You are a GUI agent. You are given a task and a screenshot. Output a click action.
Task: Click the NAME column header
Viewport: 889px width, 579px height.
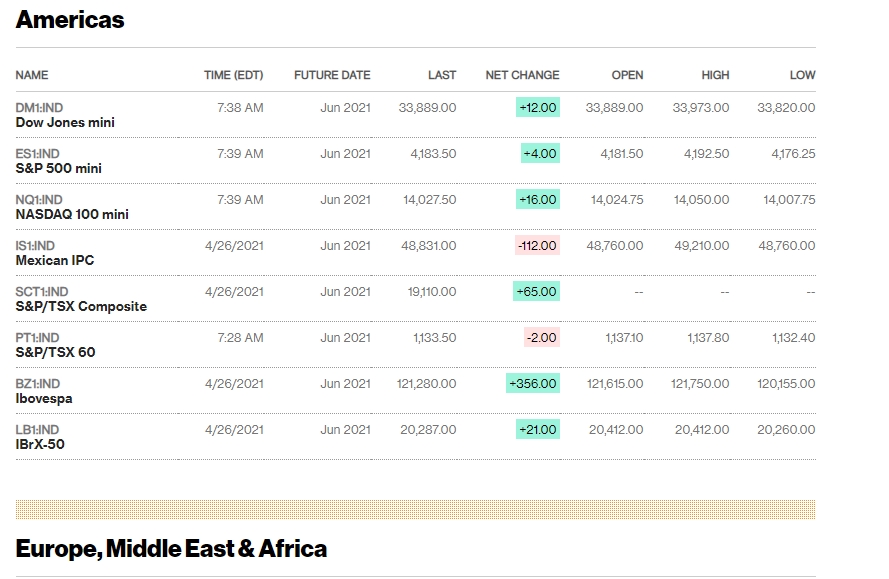[32, 75]
